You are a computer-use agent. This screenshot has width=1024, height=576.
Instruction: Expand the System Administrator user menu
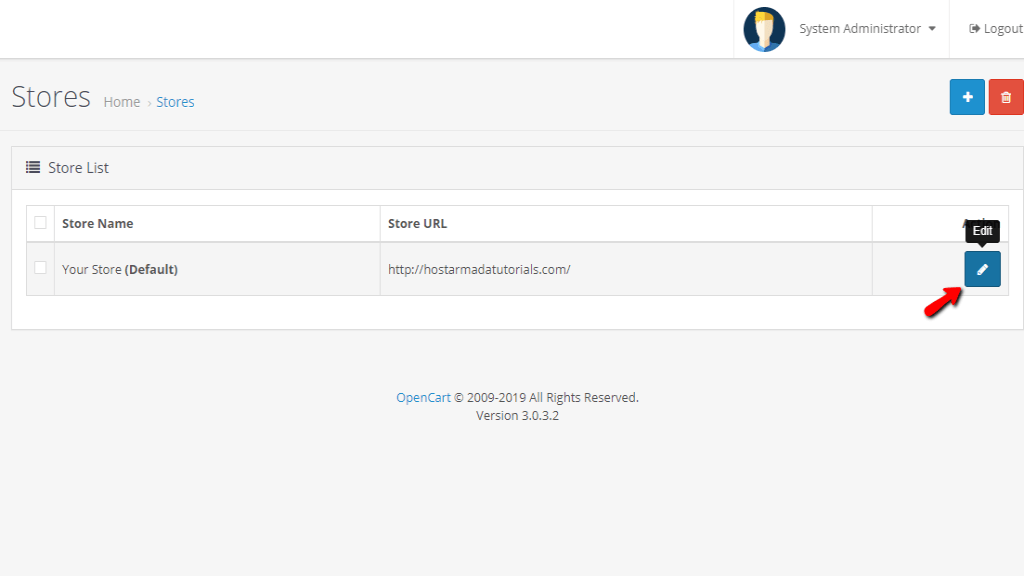[x=859, y=29]
